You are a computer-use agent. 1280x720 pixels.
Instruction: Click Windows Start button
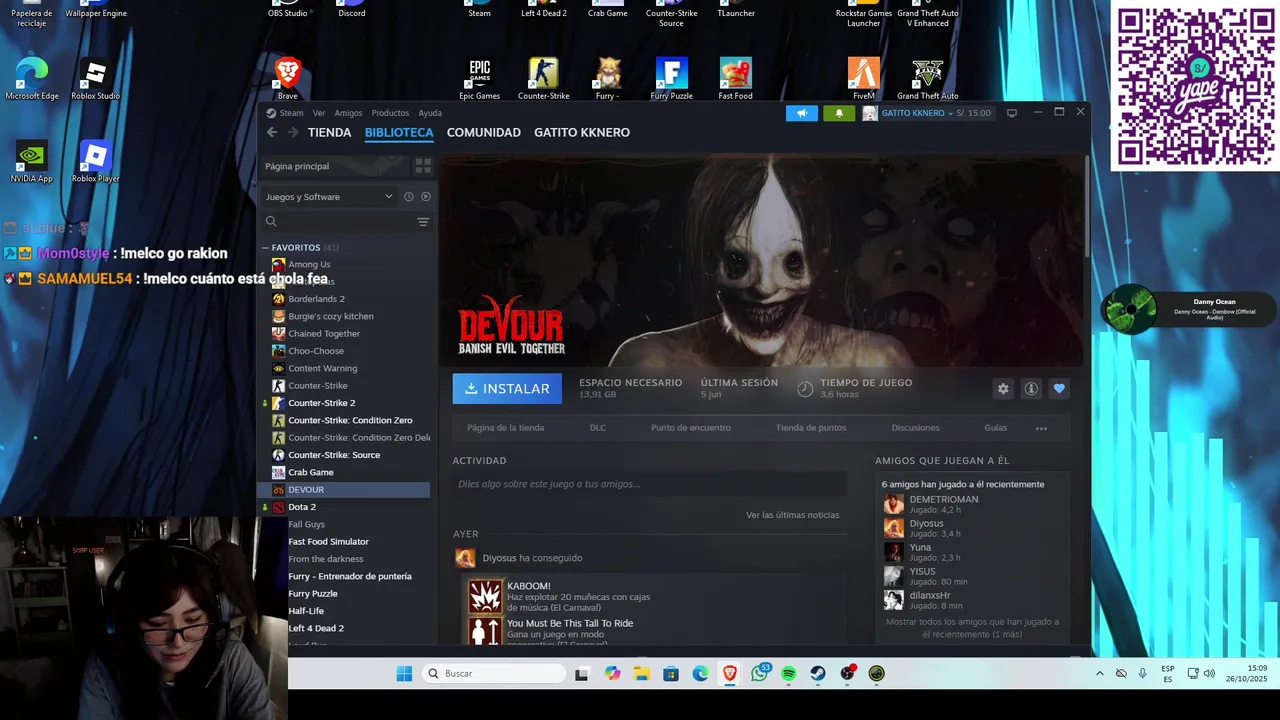[404, 674]
